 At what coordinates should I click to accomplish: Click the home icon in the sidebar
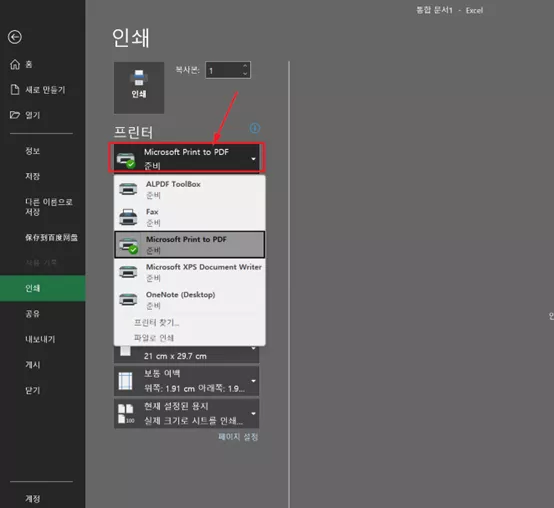pos(15,64)
